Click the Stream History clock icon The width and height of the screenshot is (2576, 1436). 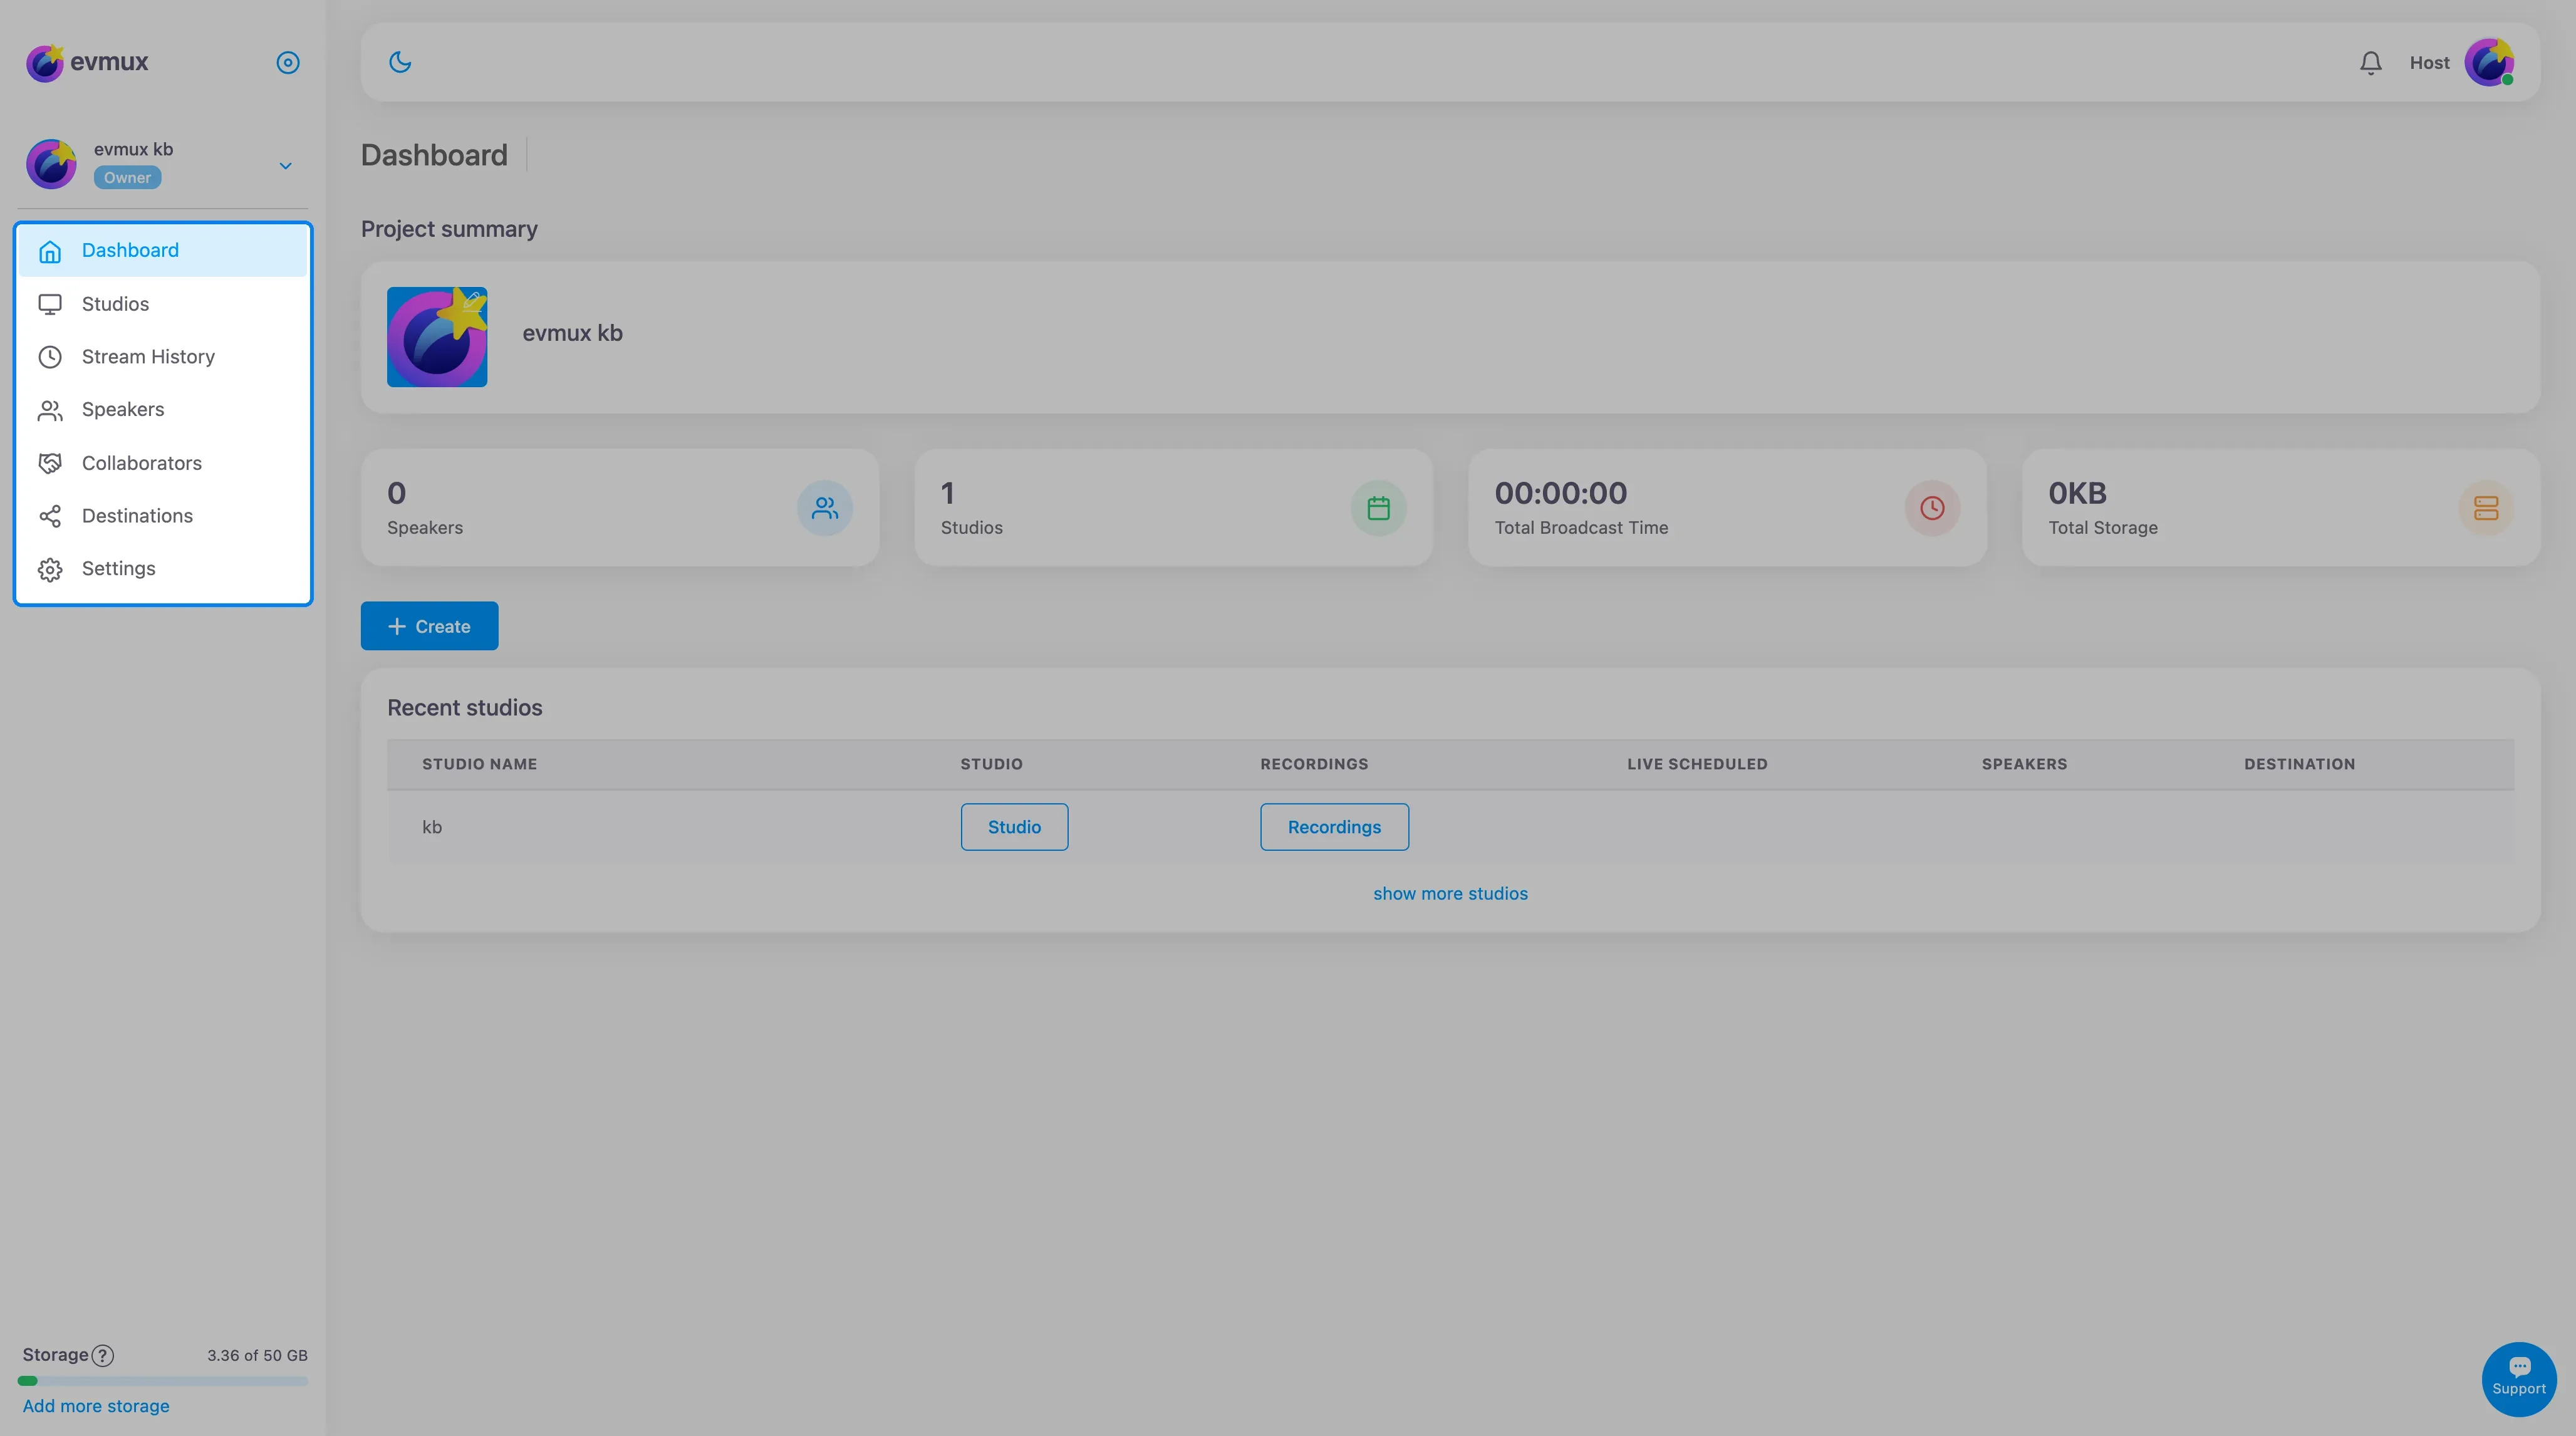coord(50,357)
